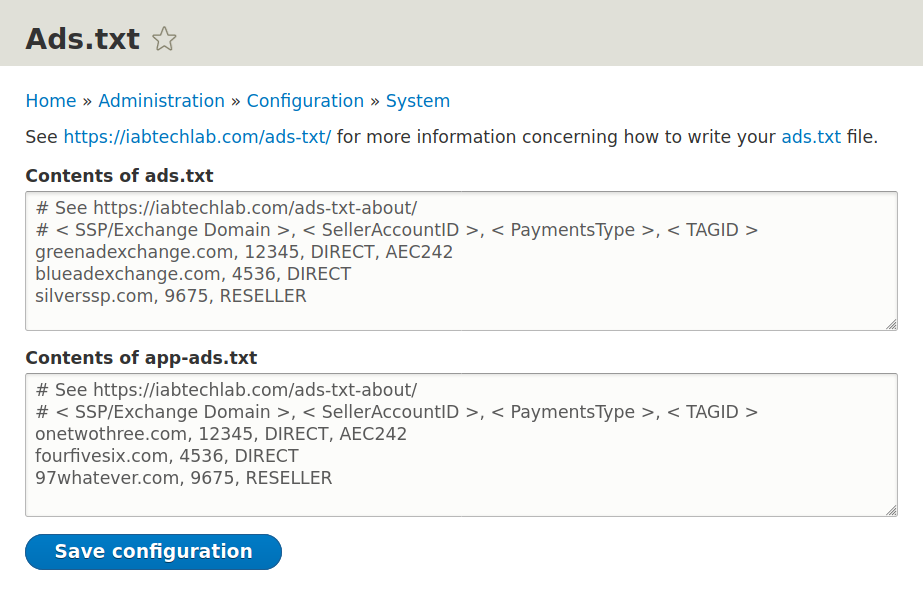Click the fourfivesix.com line in app-ads.txt
This screenshot has width=923, height=590.
[x=167, y=456]
